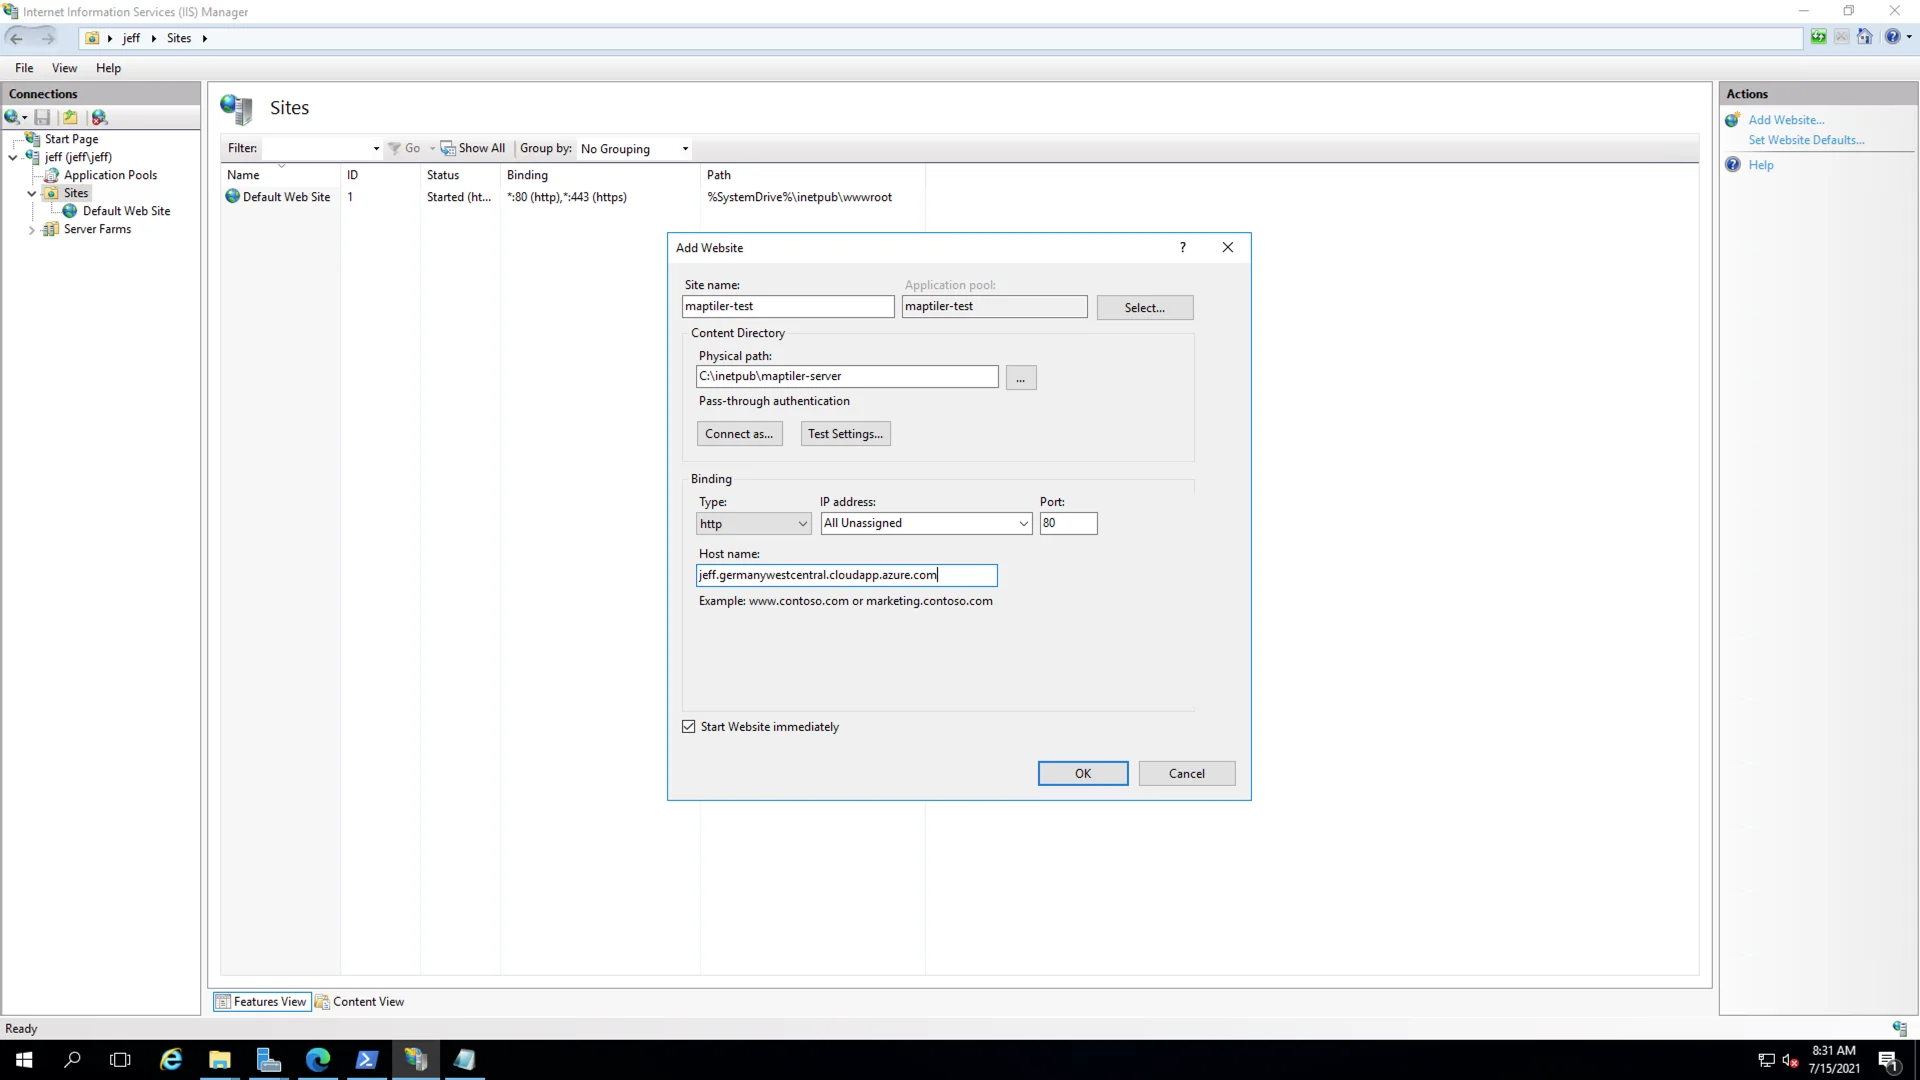Launch Internet Explorer from the taskbar
The height and width of the screenshot is (1080, 1920).
pos(171,1060)
